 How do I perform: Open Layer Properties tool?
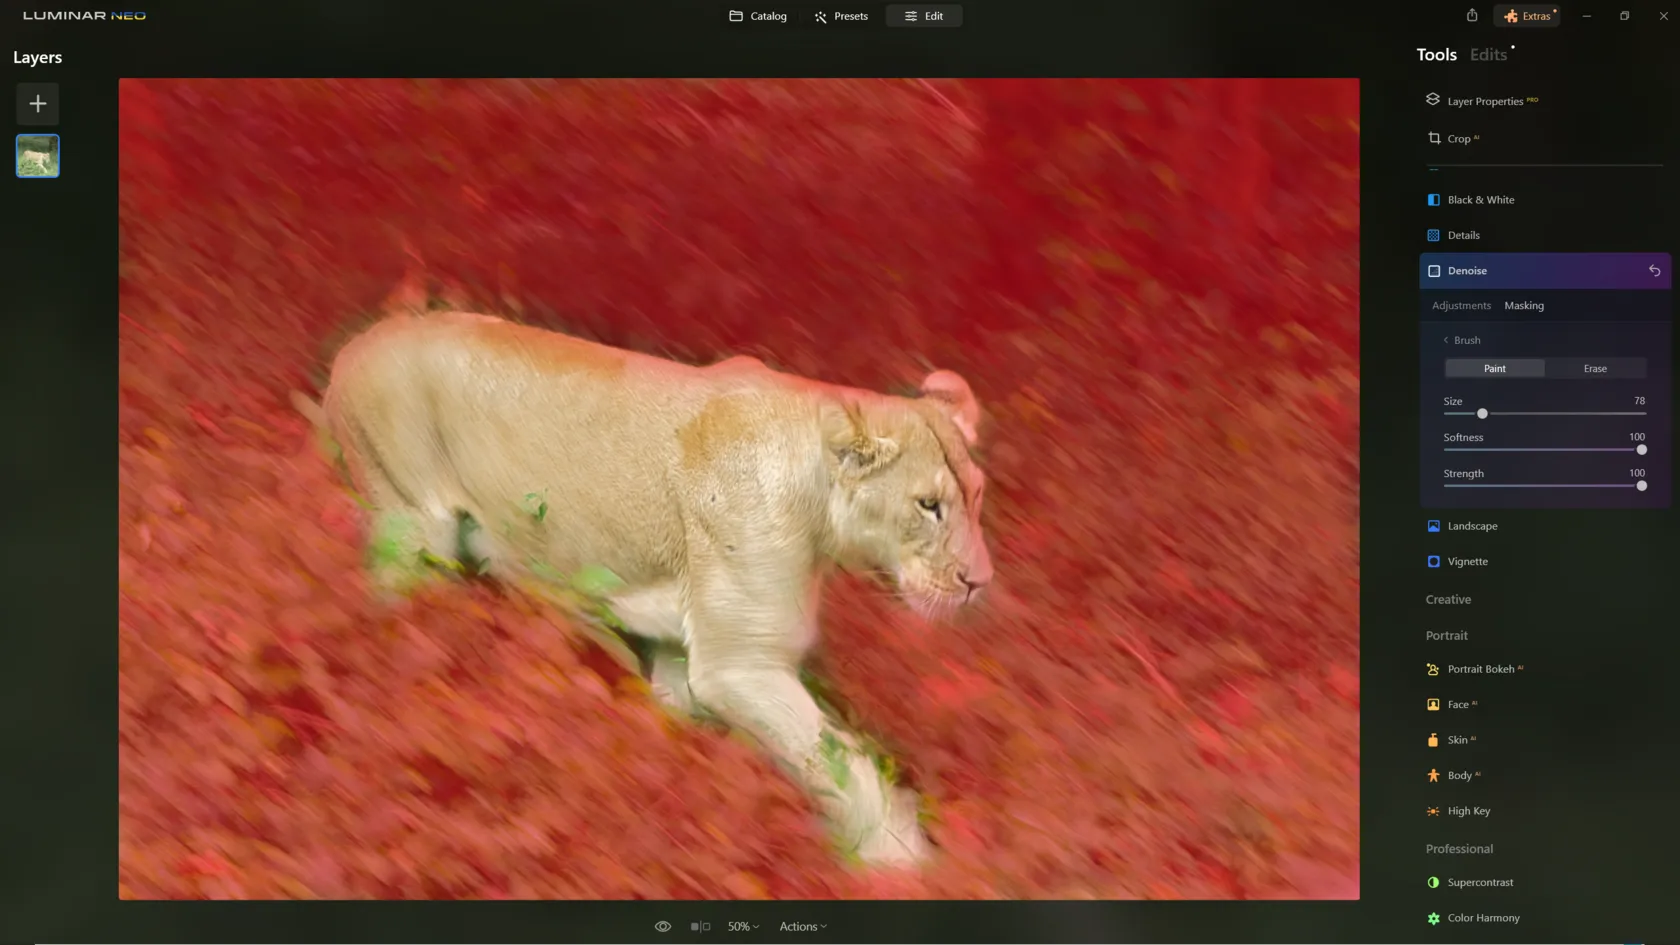tap(1484, 101)
